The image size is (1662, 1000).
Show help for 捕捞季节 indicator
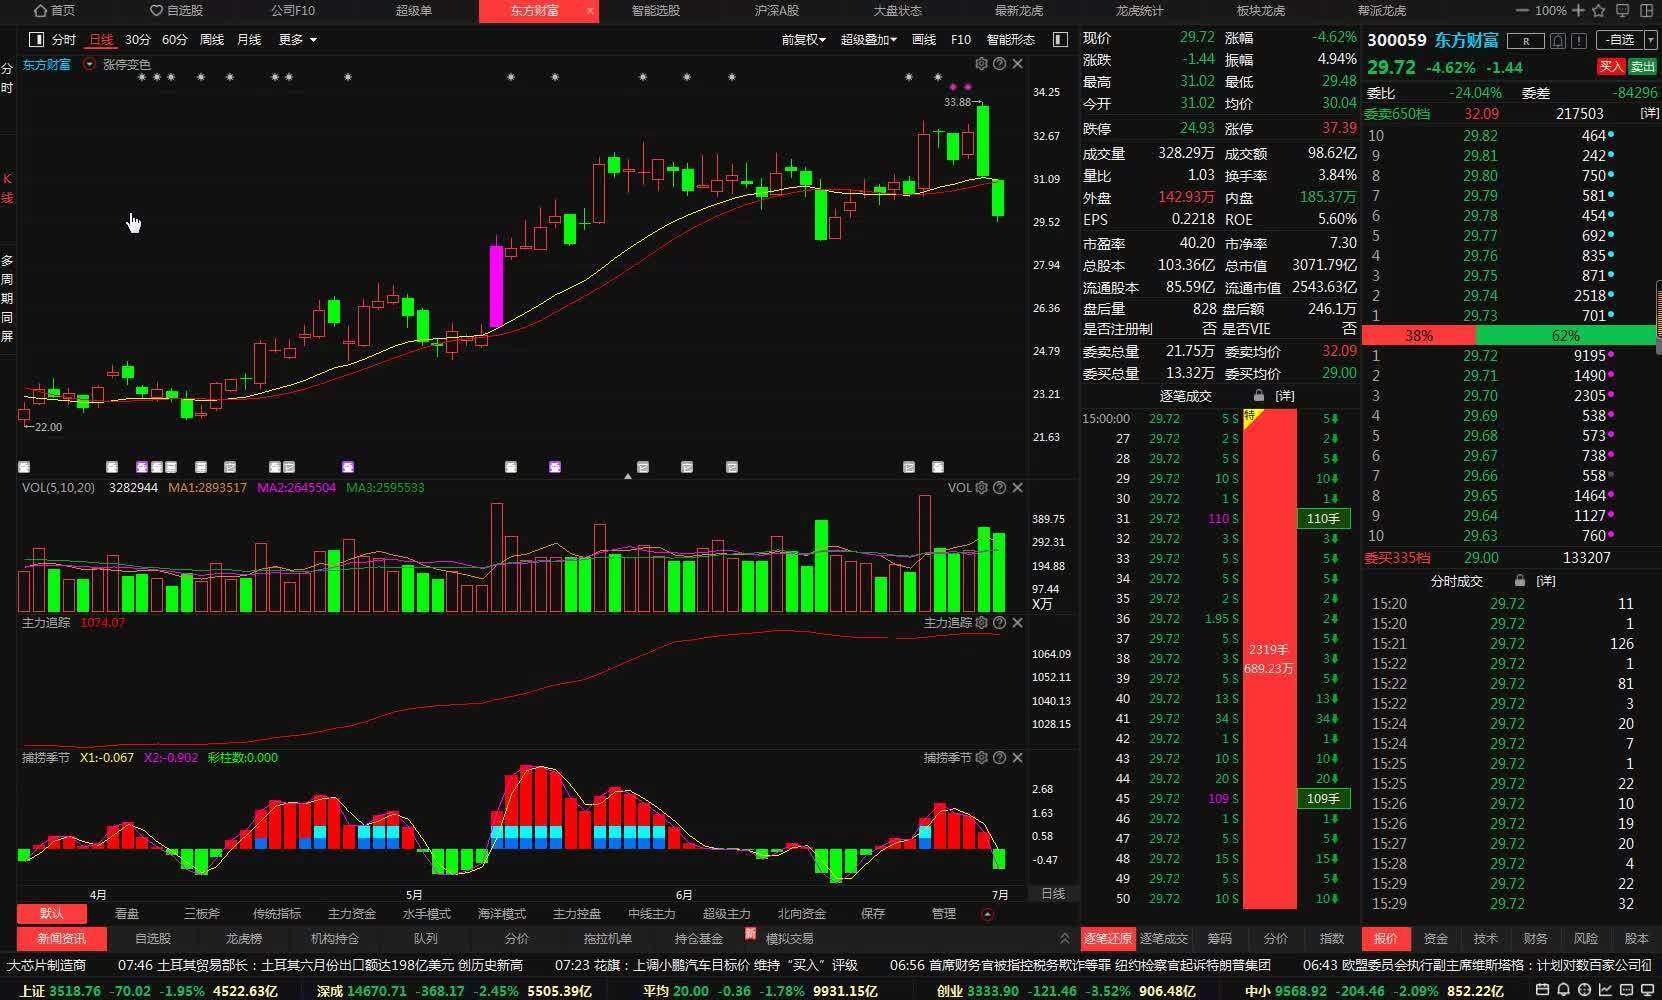coord(999,758)
